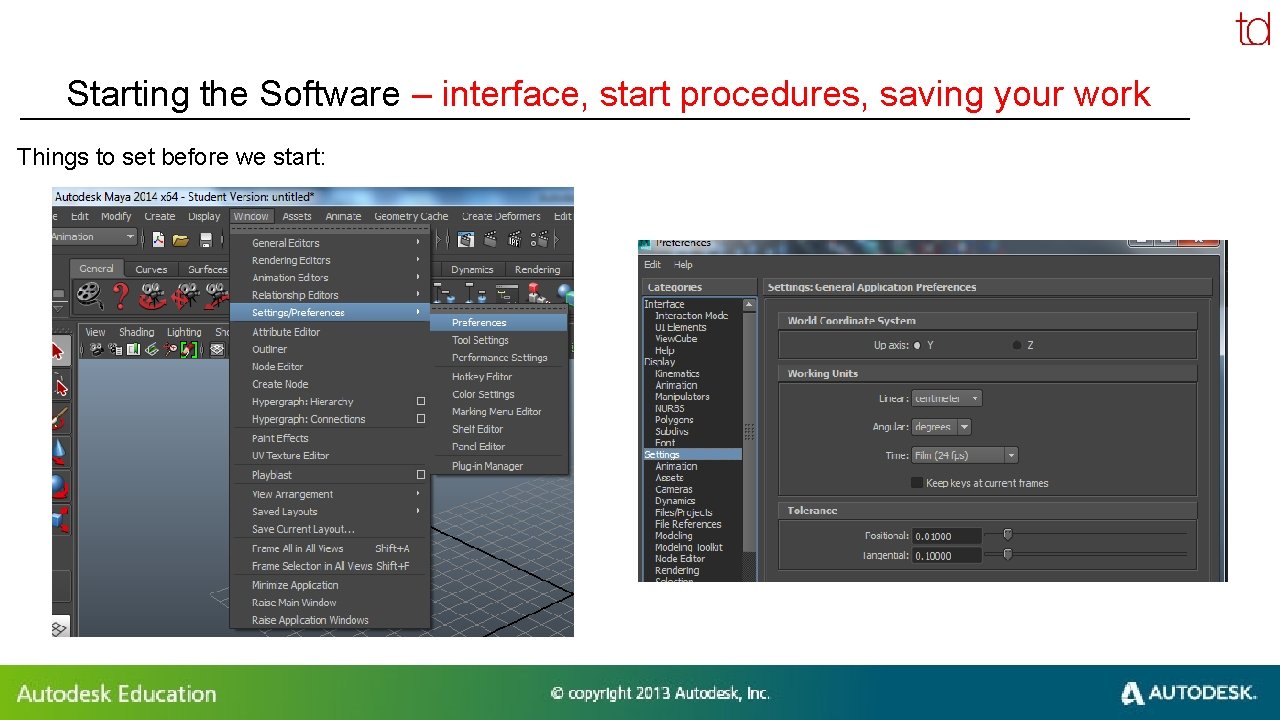
Task: Click the new scene icon in Maya toolbar
Action: click(x=157, y=239)
